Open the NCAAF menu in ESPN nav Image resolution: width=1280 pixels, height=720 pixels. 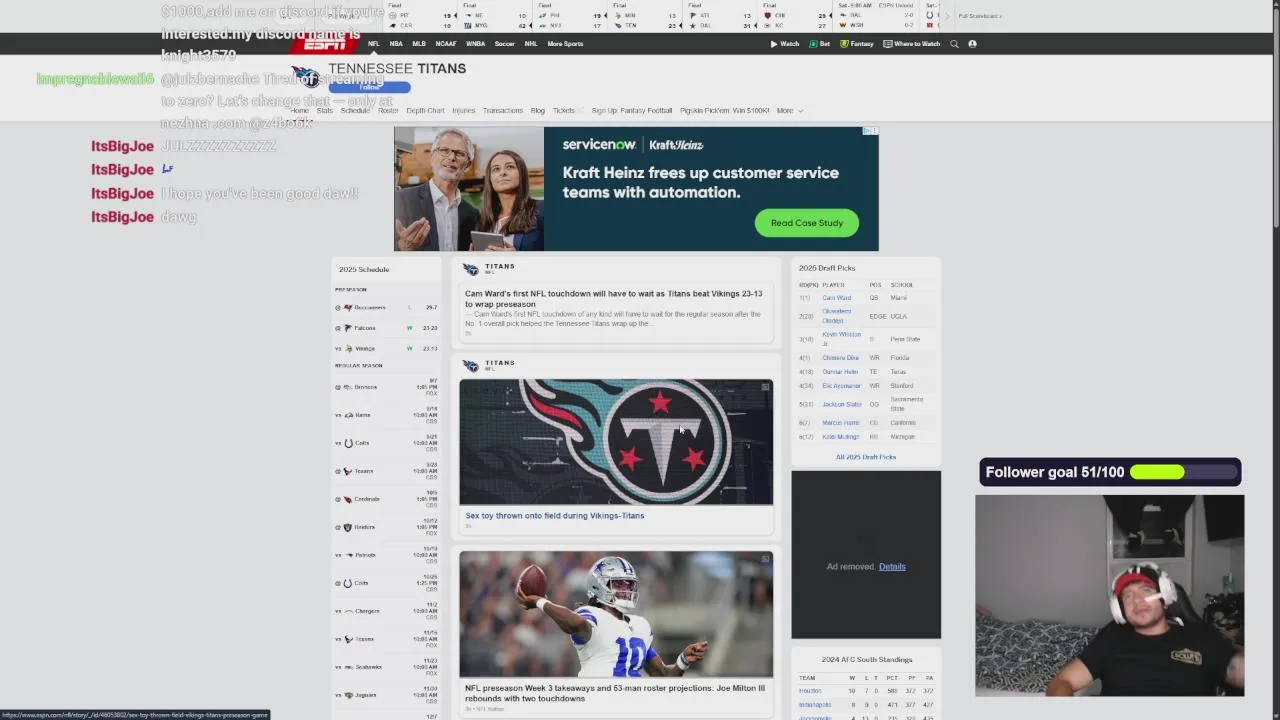446,44
